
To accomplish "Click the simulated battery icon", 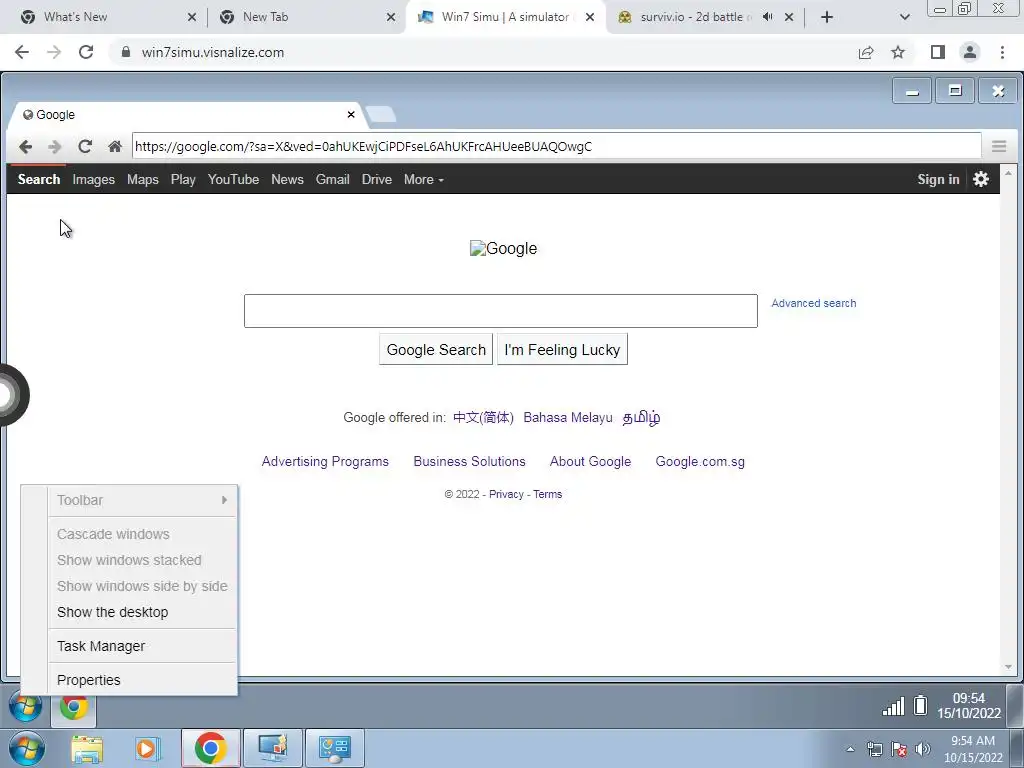I will tap(920, 705).
